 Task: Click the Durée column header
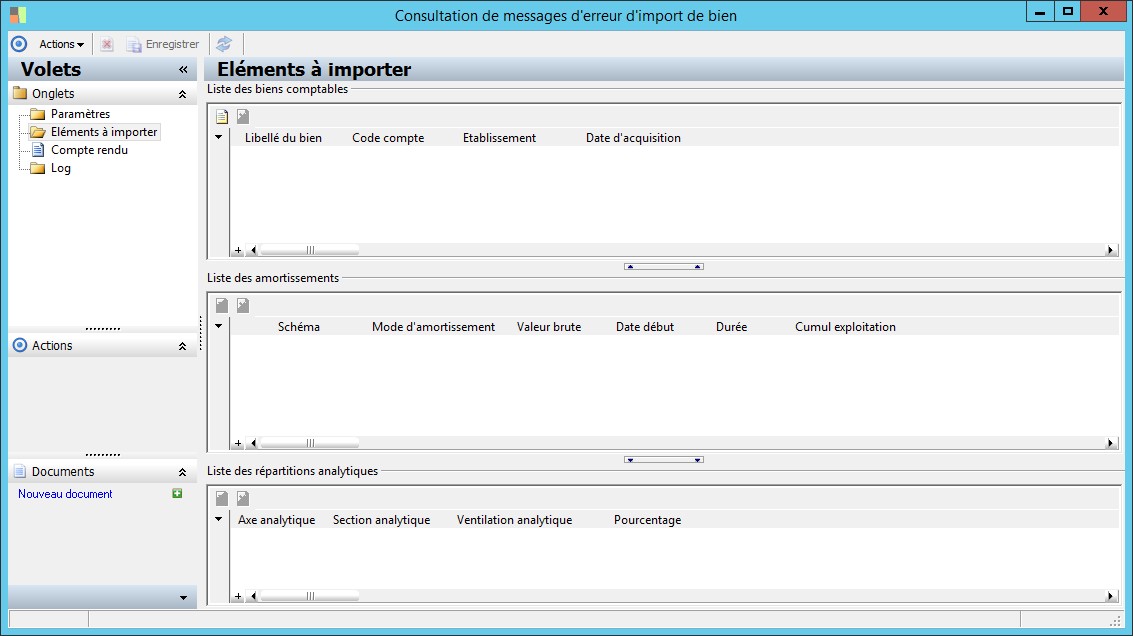pos(731,327)
